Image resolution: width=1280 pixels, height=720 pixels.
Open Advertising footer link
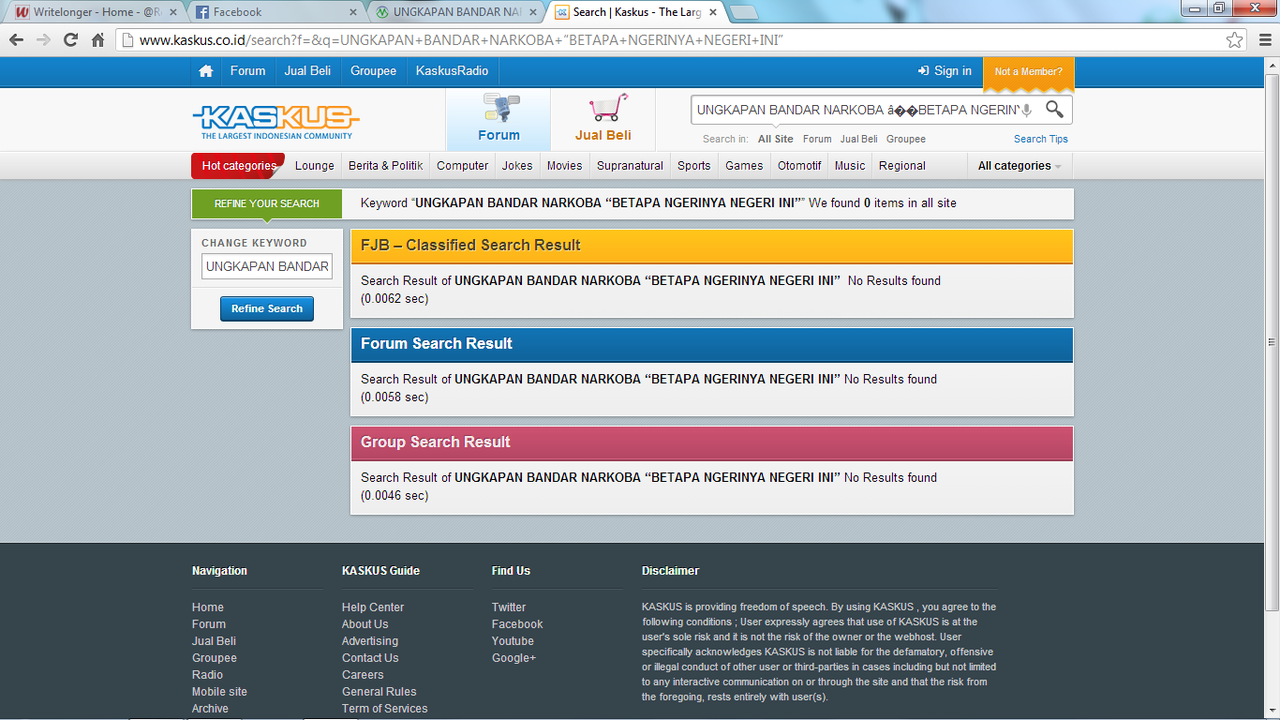pos(370,641)
